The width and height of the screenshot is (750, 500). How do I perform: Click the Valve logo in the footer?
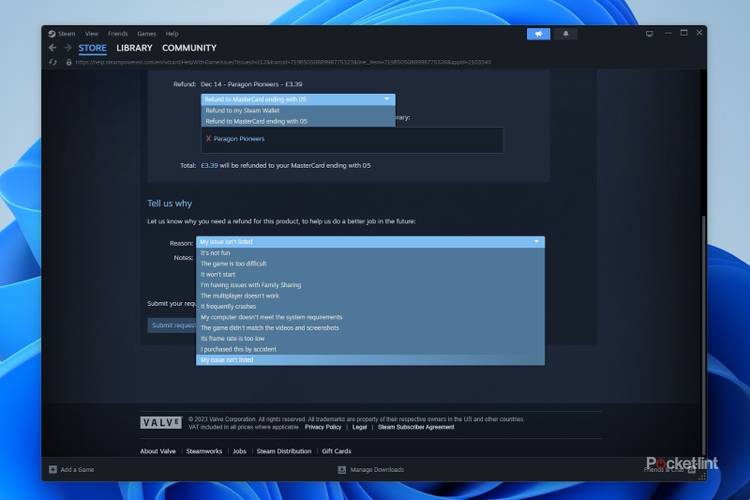(160, 422)
